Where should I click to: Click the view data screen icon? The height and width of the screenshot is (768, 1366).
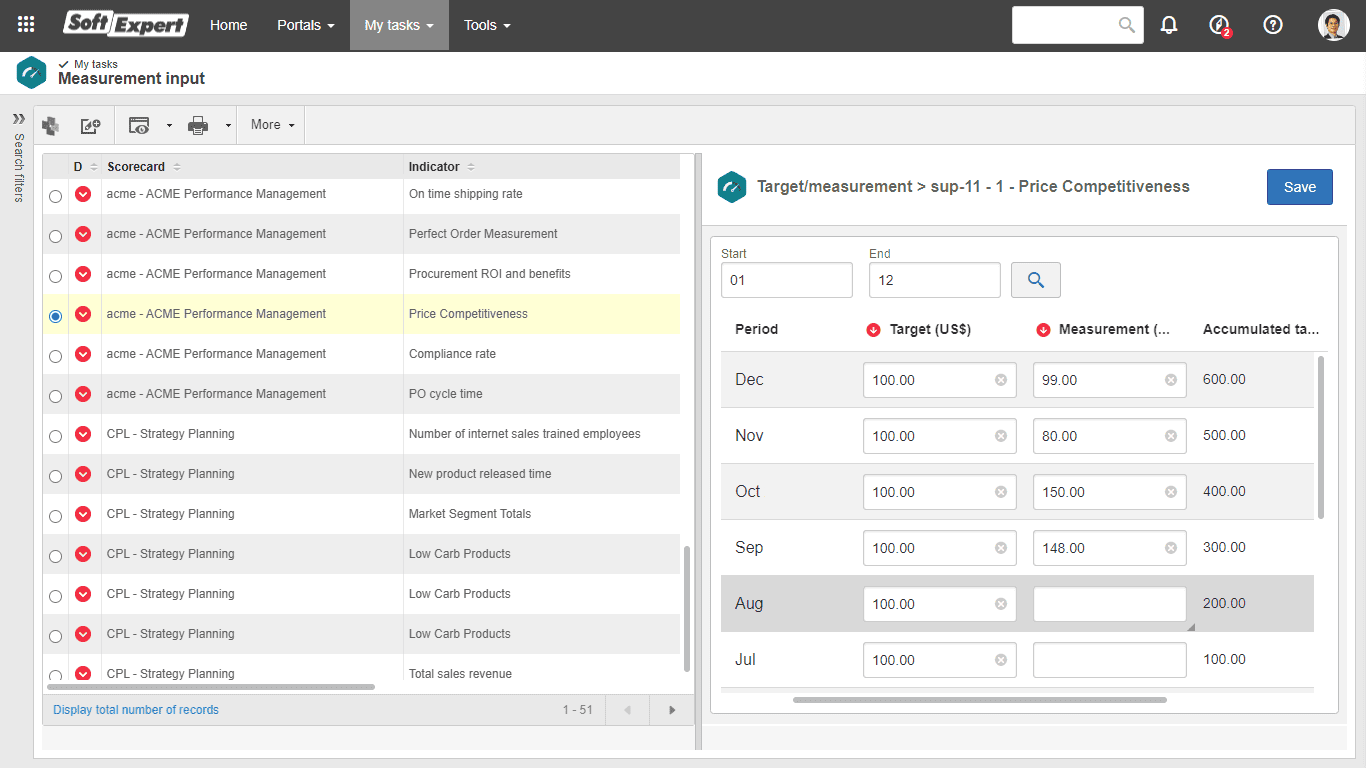click(x=139, y=125)
